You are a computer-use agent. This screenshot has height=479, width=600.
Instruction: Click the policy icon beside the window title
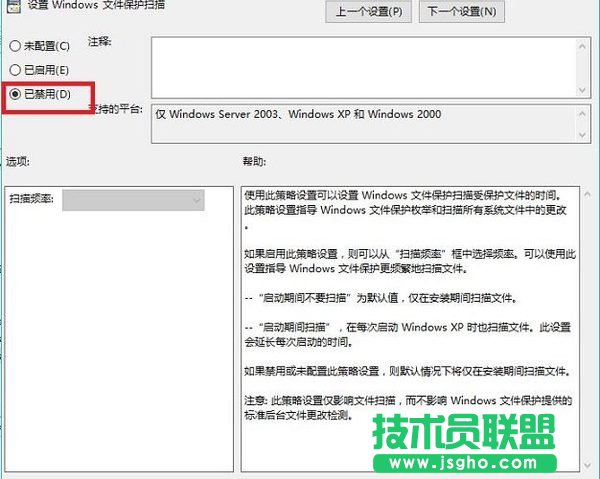click(x=14, y=7)
